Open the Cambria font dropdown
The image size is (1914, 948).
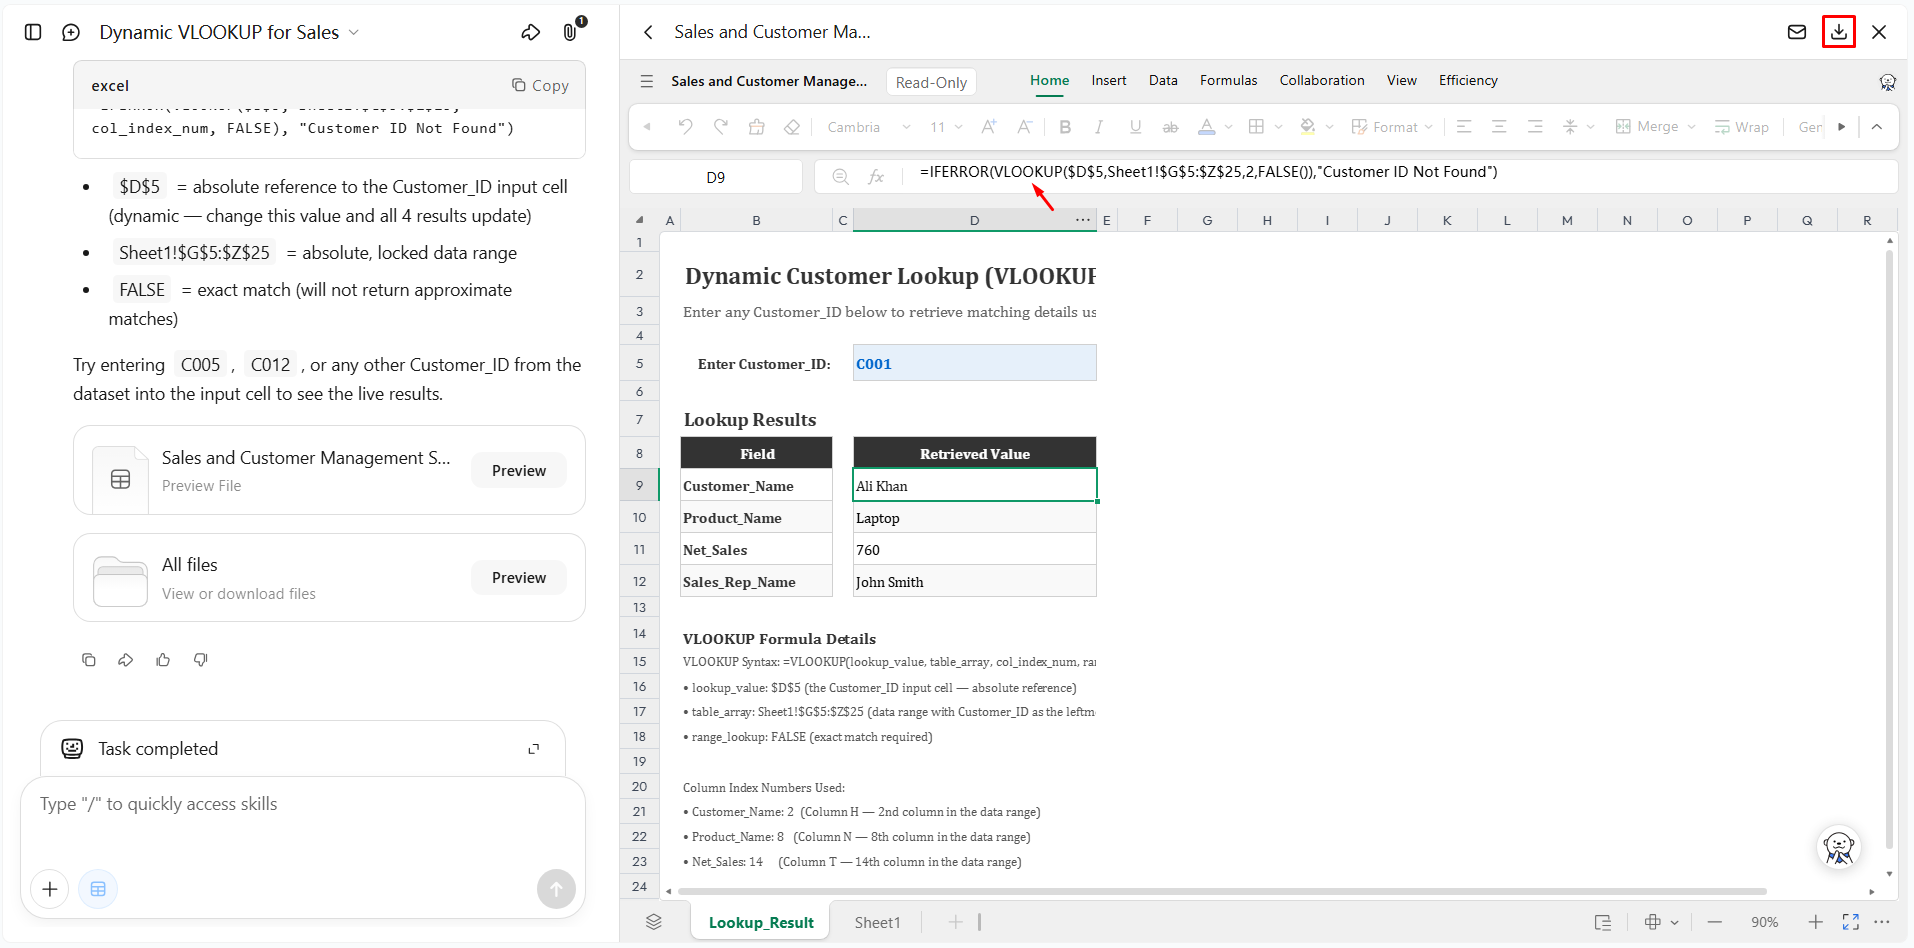(x=869, y=127)
